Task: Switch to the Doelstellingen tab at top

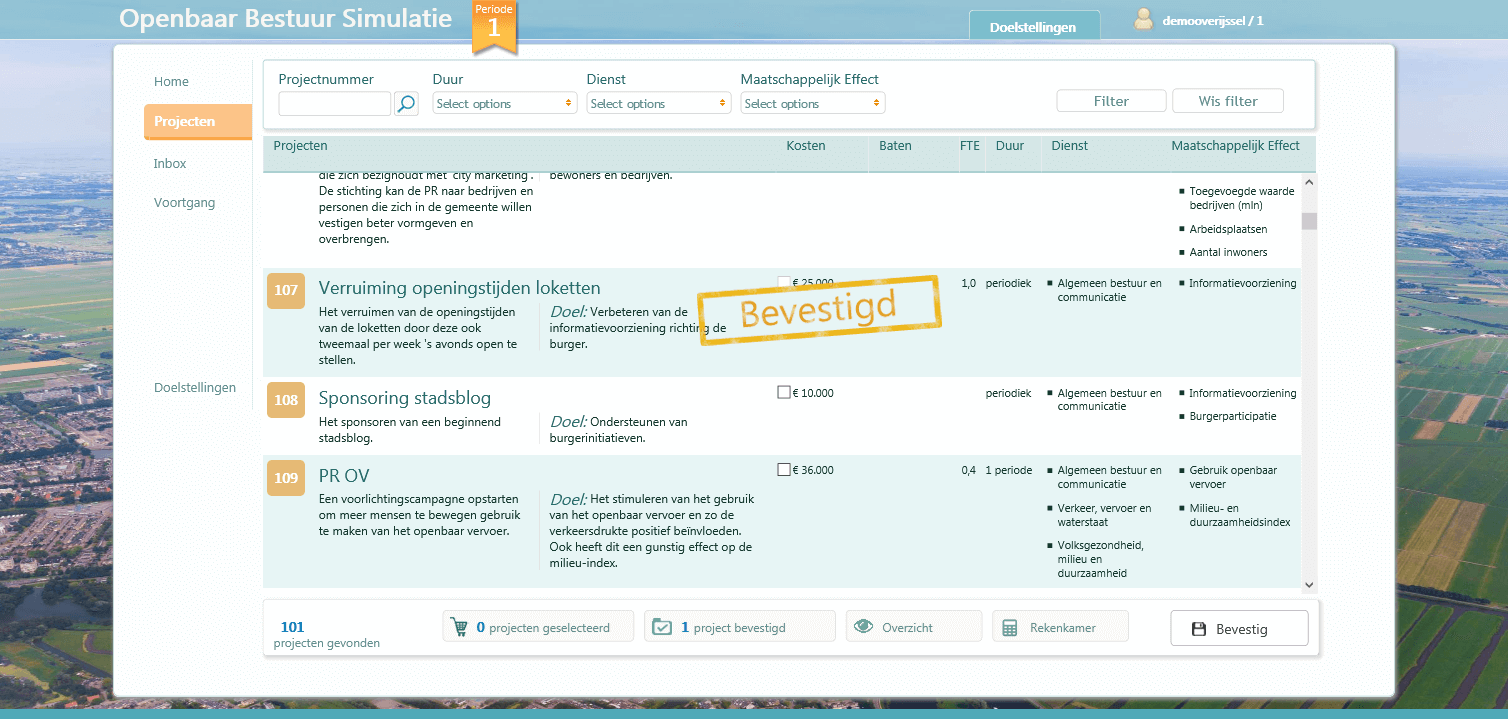Action: tap(1033, 27)
